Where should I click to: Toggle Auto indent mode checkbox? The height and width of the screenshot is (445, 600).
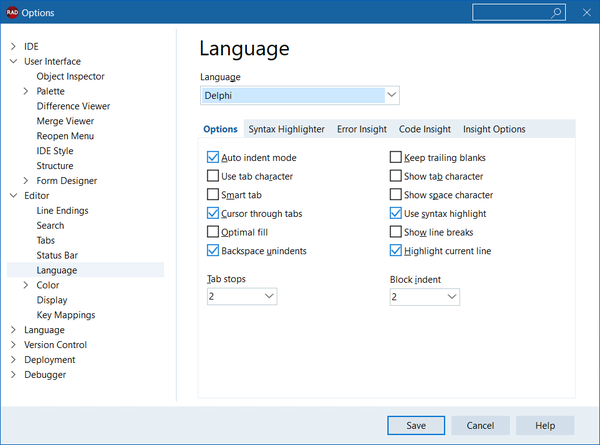coord(213,157)
